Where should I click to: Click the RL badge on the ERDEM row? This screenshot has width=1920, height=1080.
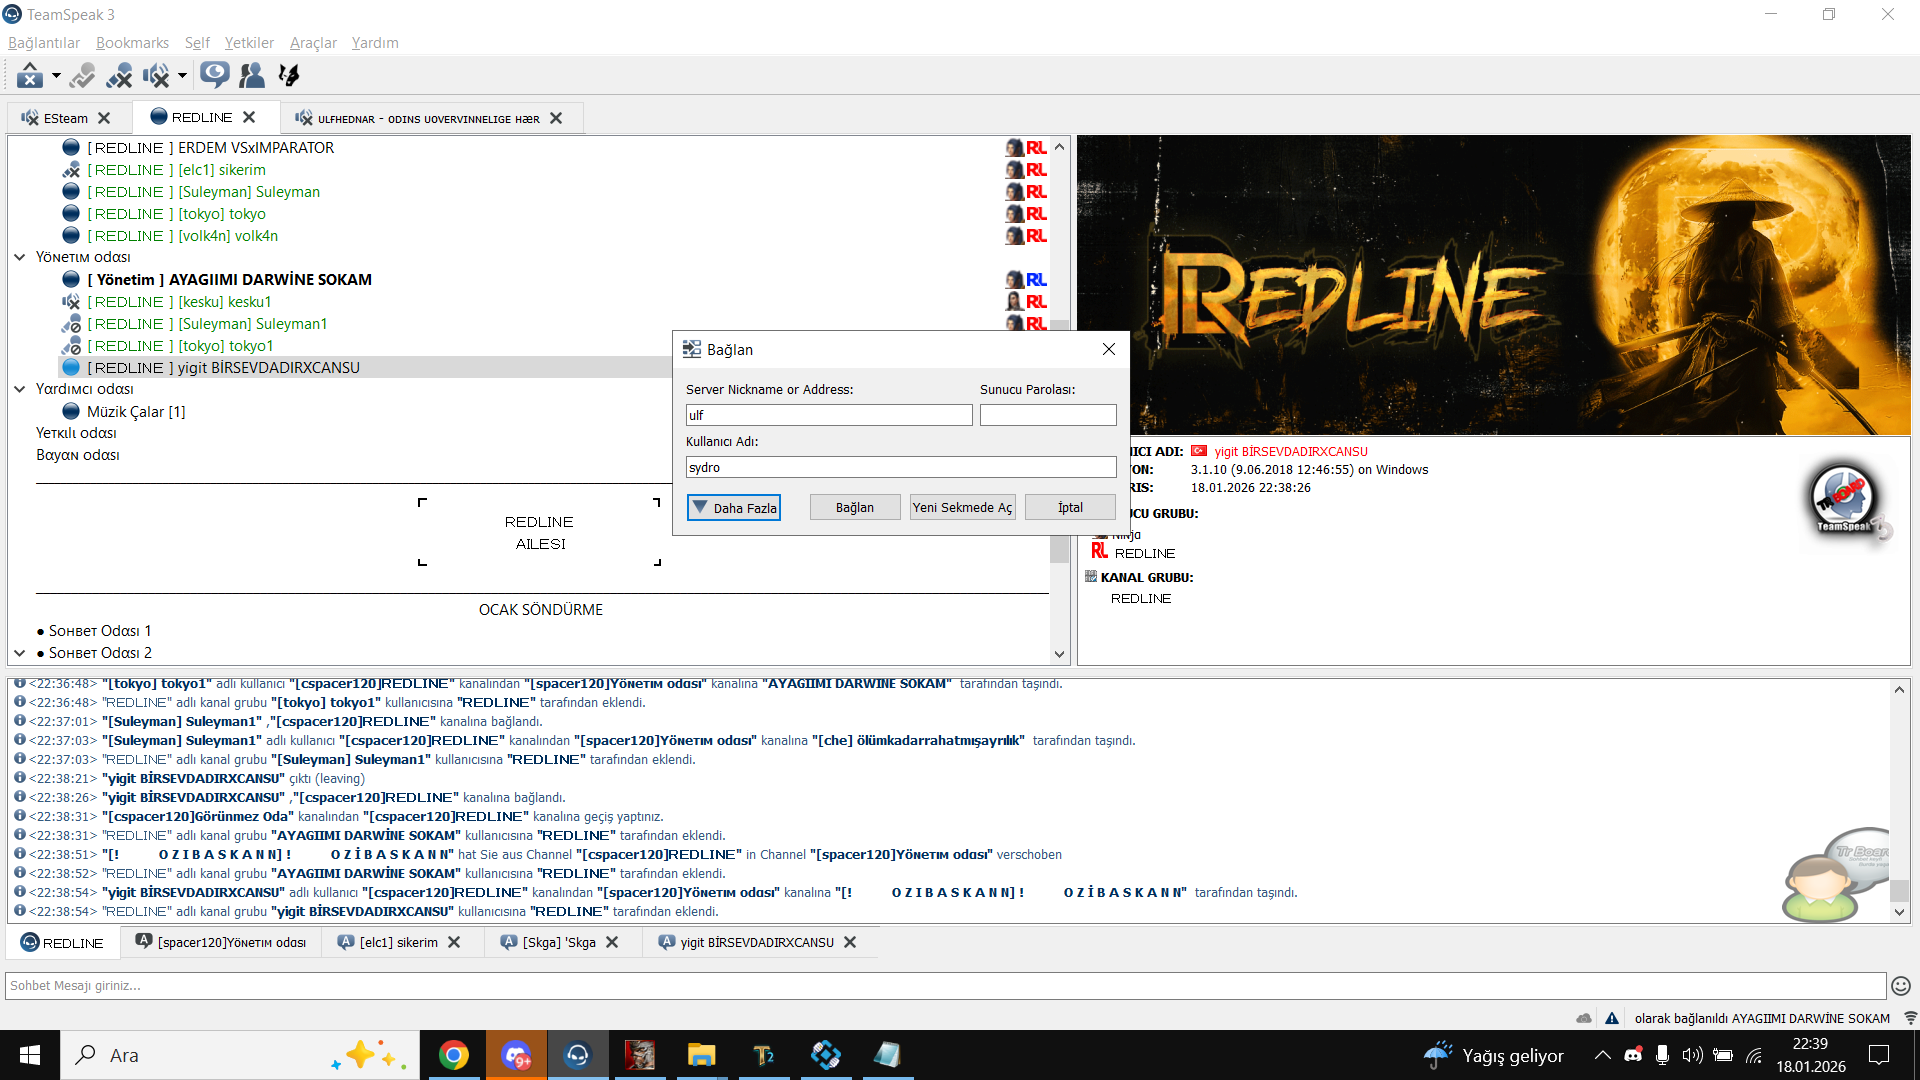(1036, 148)
